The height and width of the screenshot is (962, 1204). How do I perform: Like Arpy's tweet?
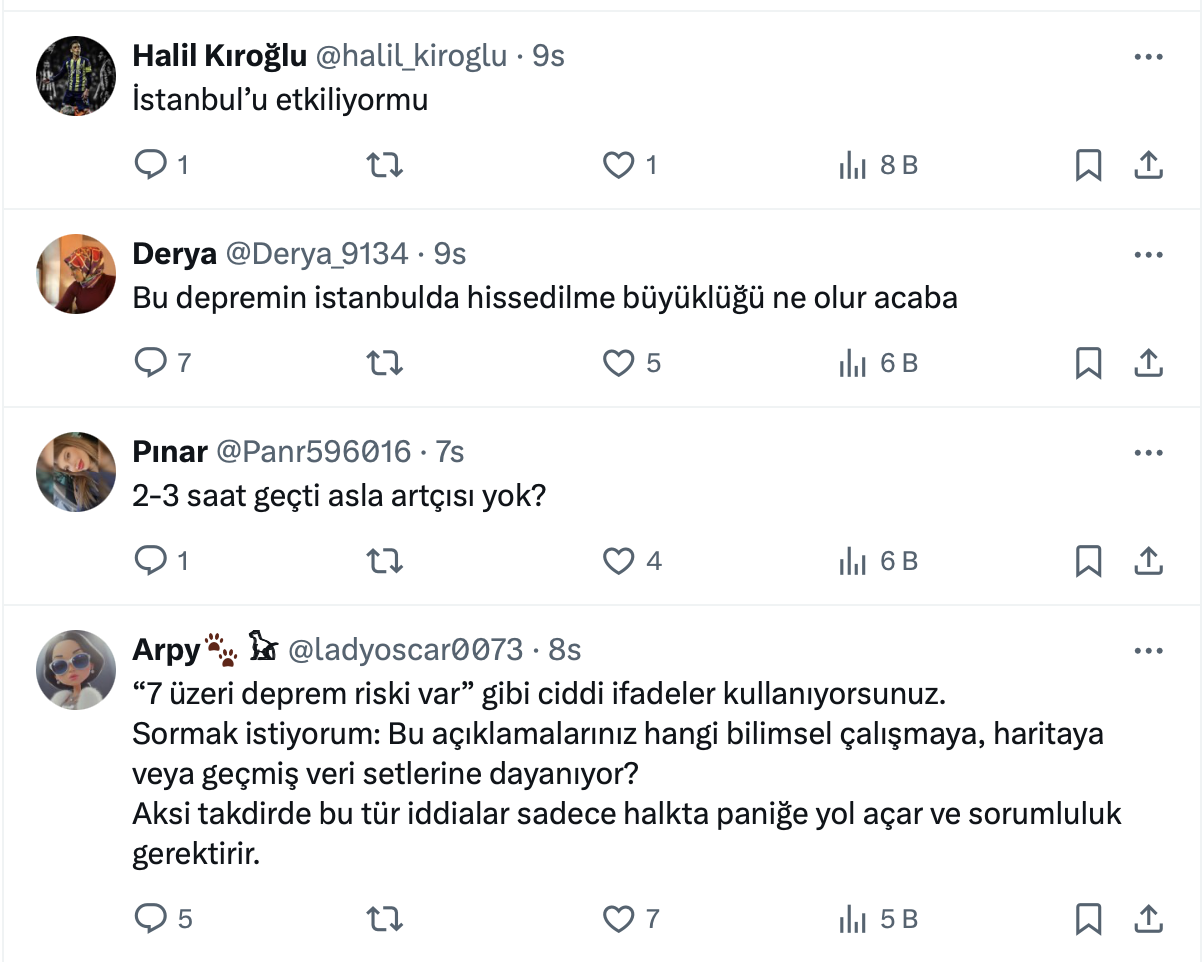(619, 918)
